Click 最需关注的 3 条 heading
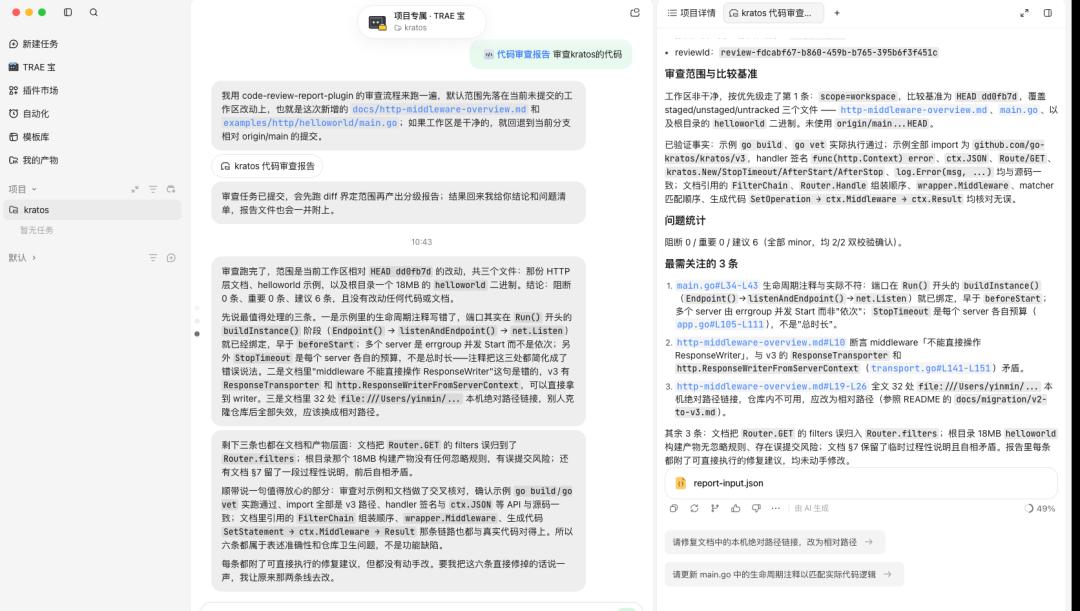This screenshot has height=611, width=1080. (701, 264)
